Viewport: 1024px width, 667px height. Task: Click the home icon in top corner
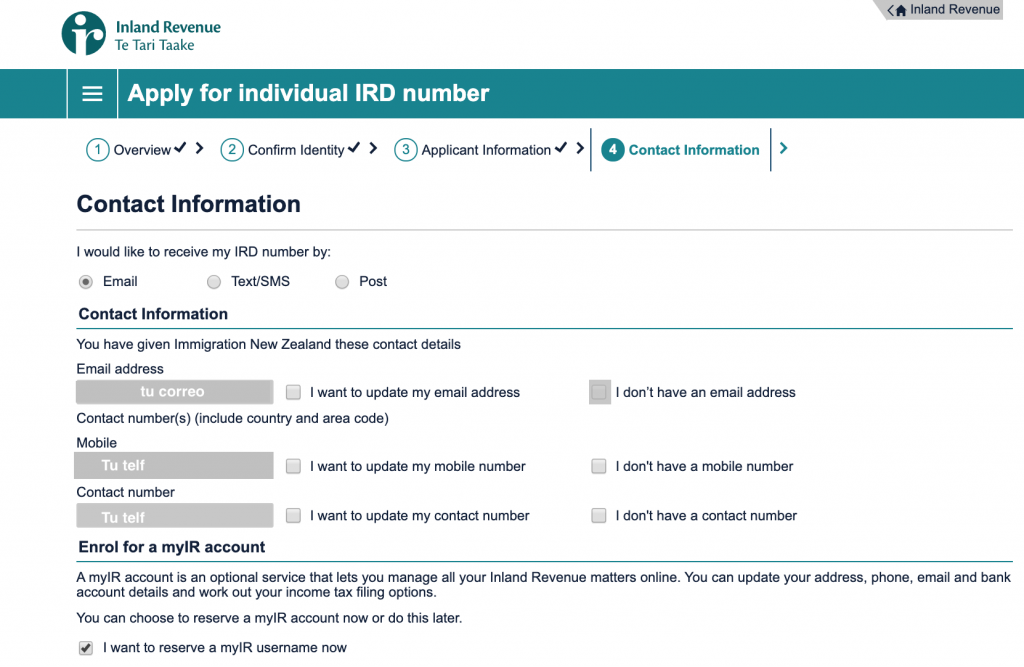coord(900,10)
